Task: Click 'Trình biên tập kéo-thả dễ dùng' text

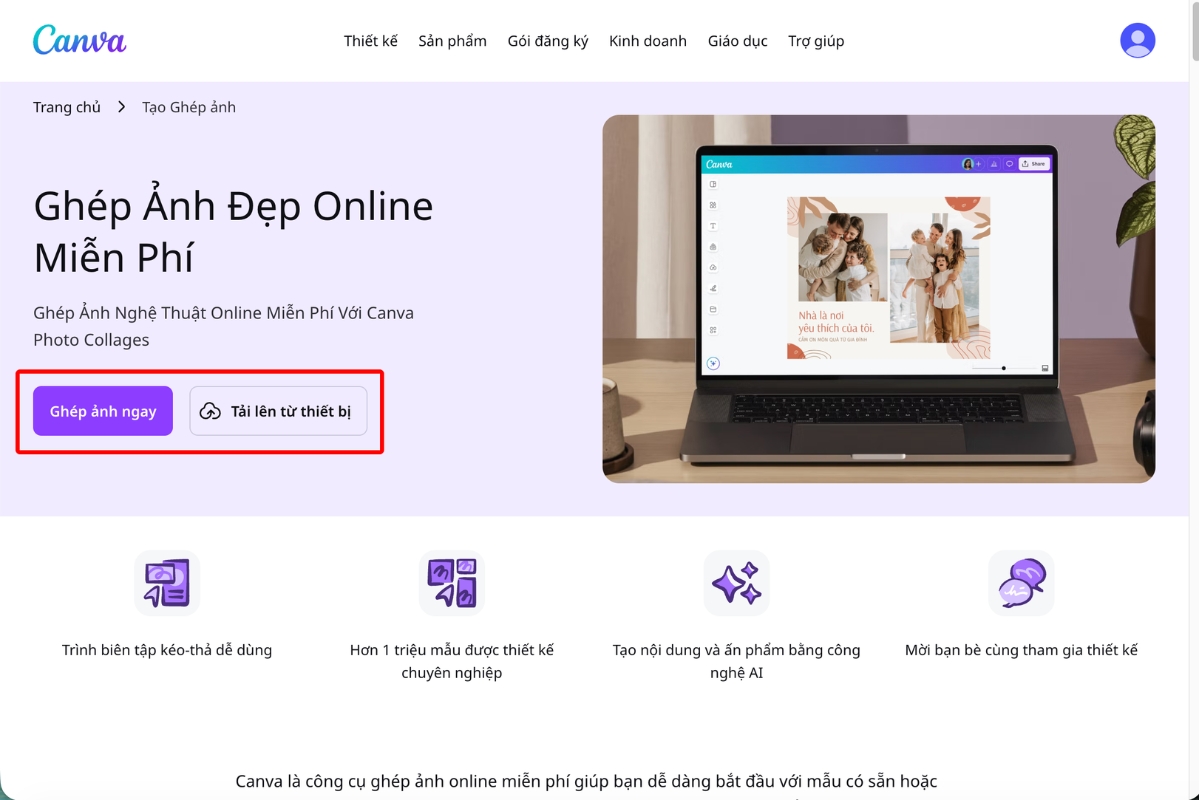Action: coord(167,650)
